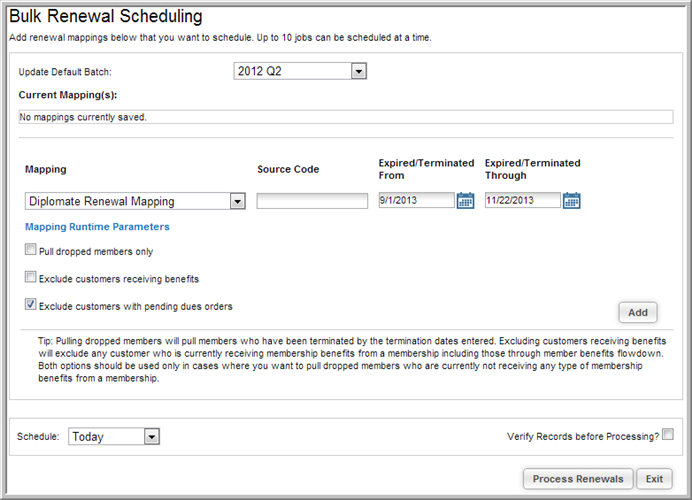This screenshot has width=692, height=500.
Task: Click the Current Mappings list box
Action: tap(346, 117)
